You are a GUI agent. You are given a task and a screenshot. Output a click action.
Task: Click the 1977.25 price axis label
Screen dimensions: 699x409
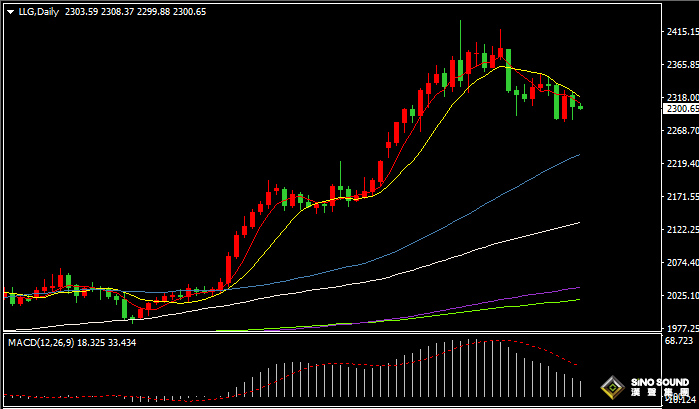[x=680, y=328]
